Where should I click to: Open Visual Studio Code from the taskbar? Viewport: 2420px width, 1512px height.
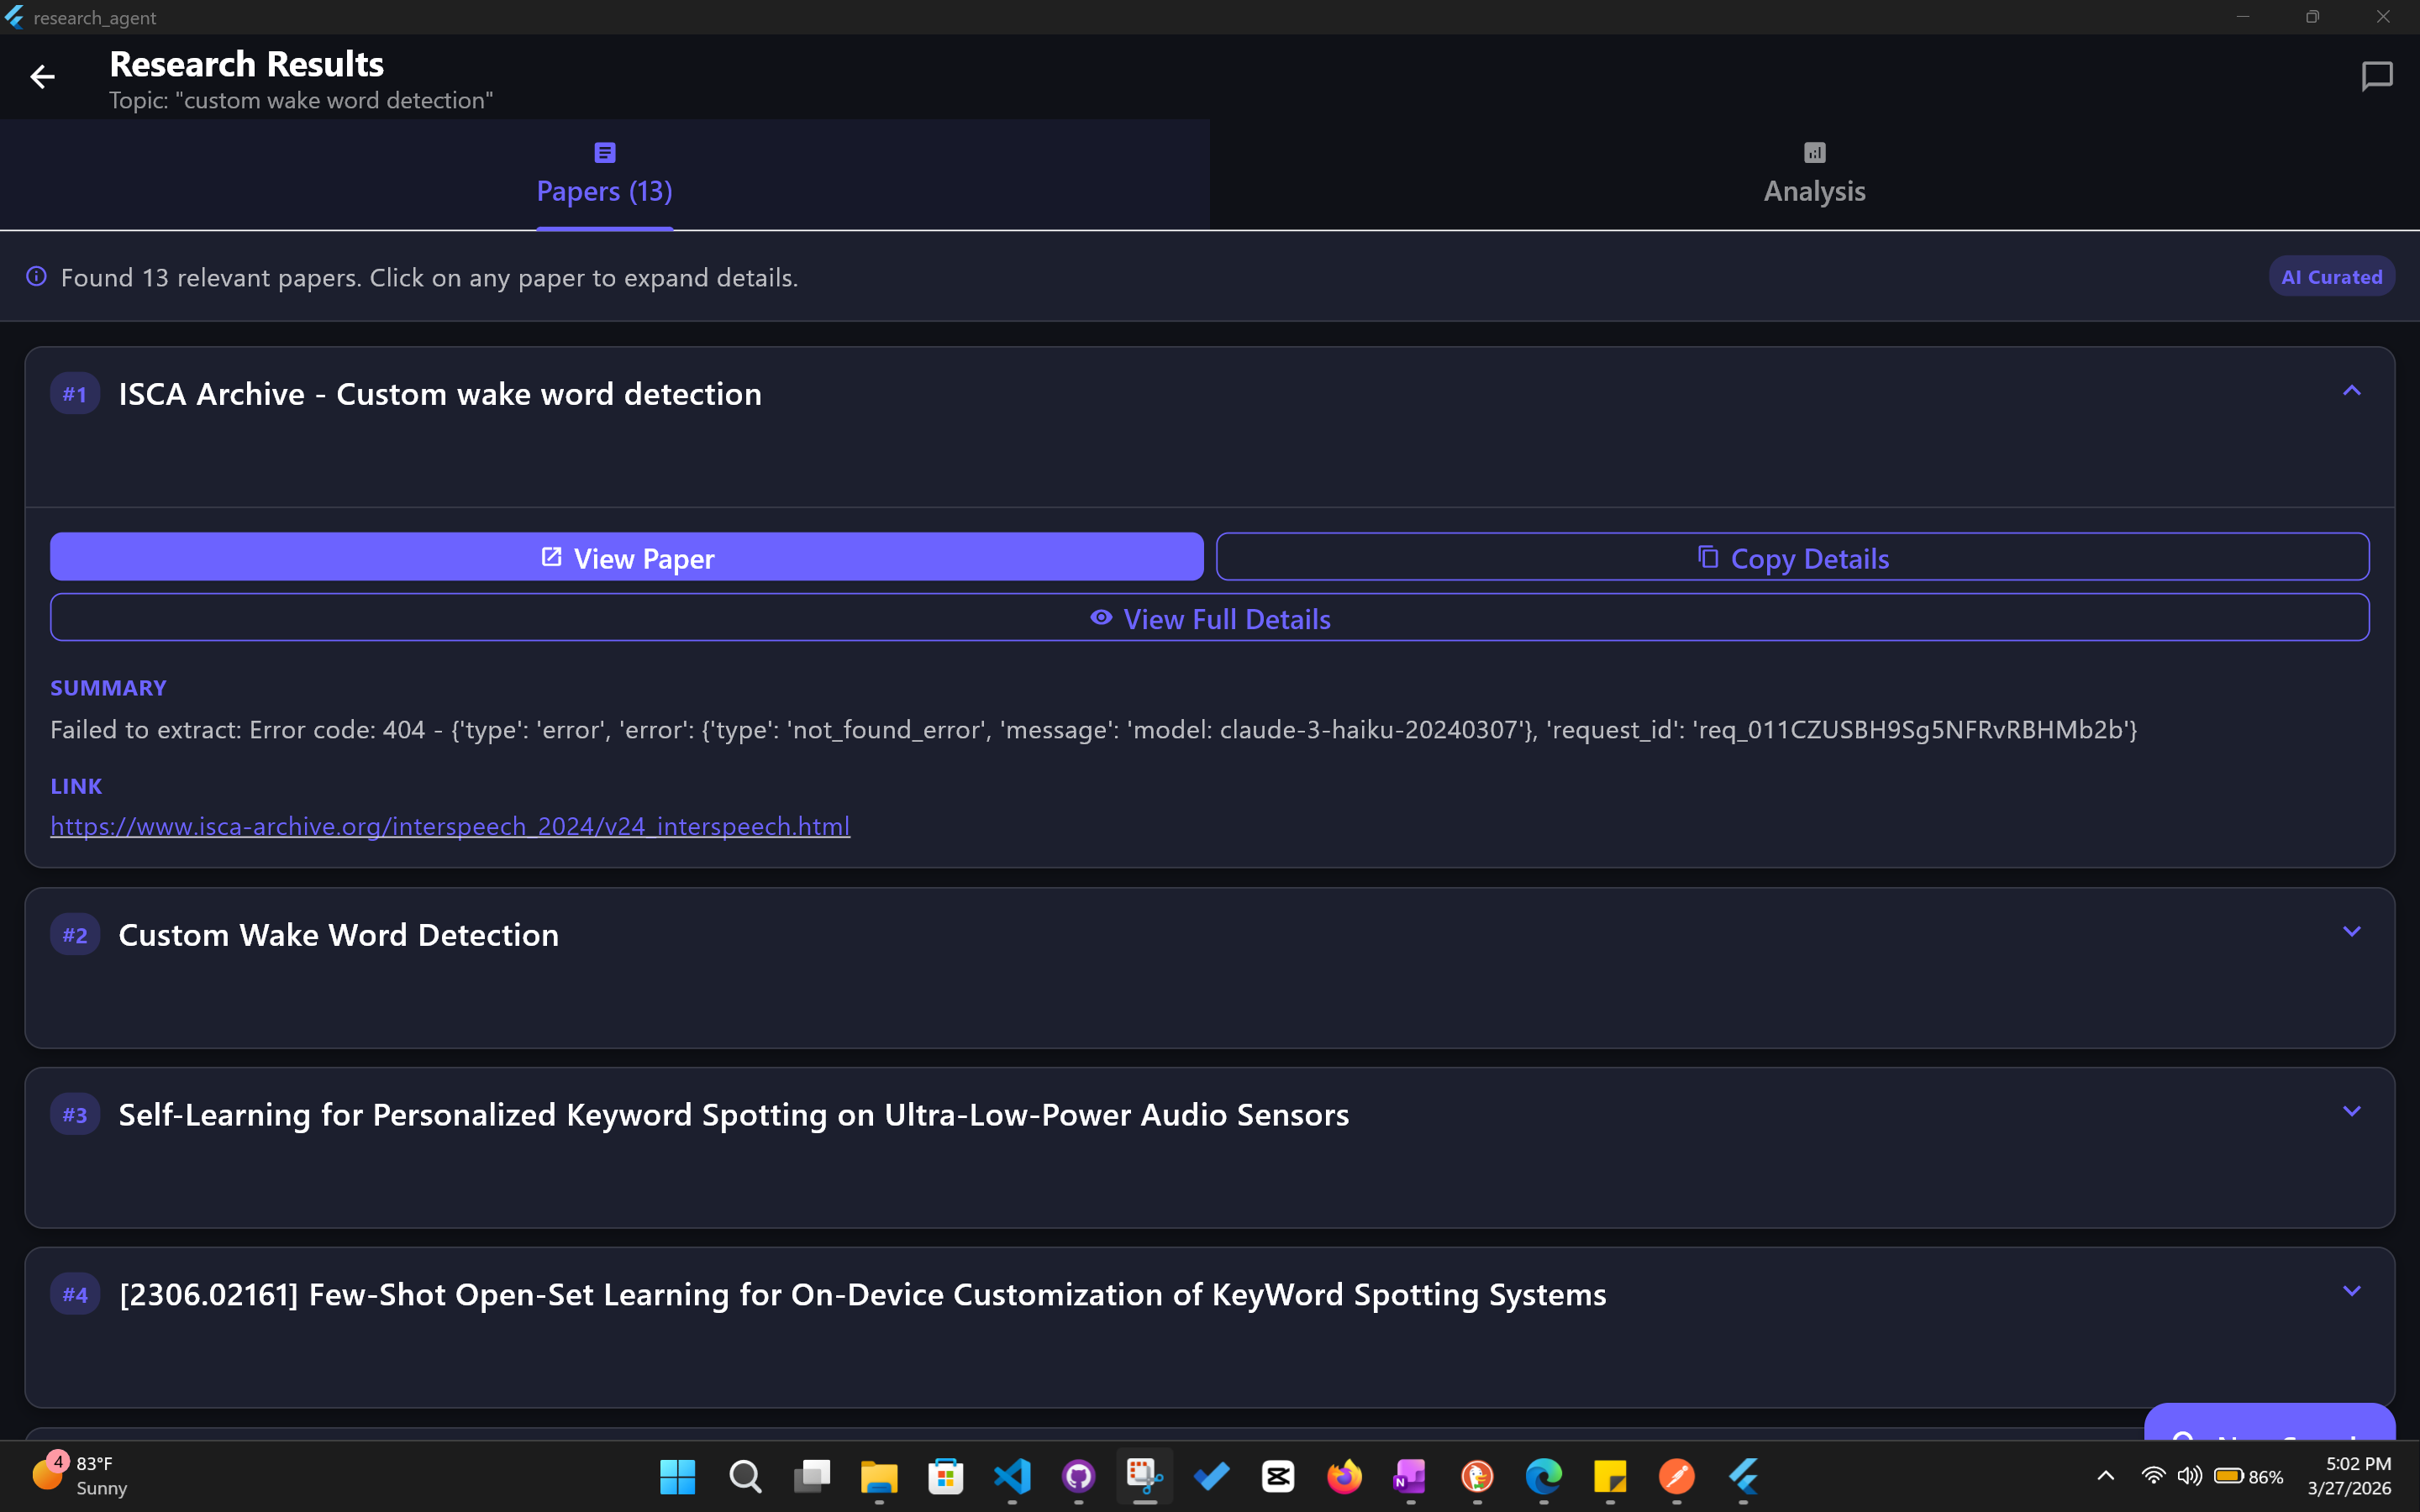[x=1012, y=1476]
